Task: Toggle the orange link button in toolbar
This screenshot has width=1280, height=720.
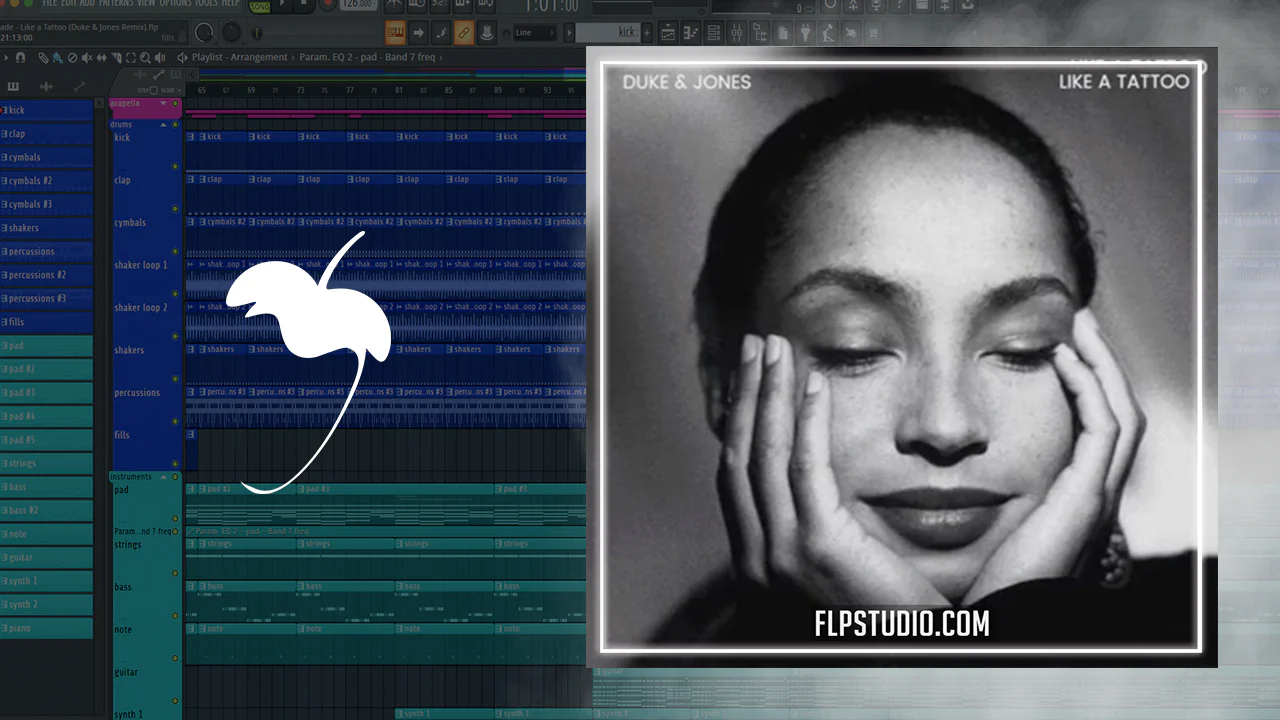Action: (464, 33)
